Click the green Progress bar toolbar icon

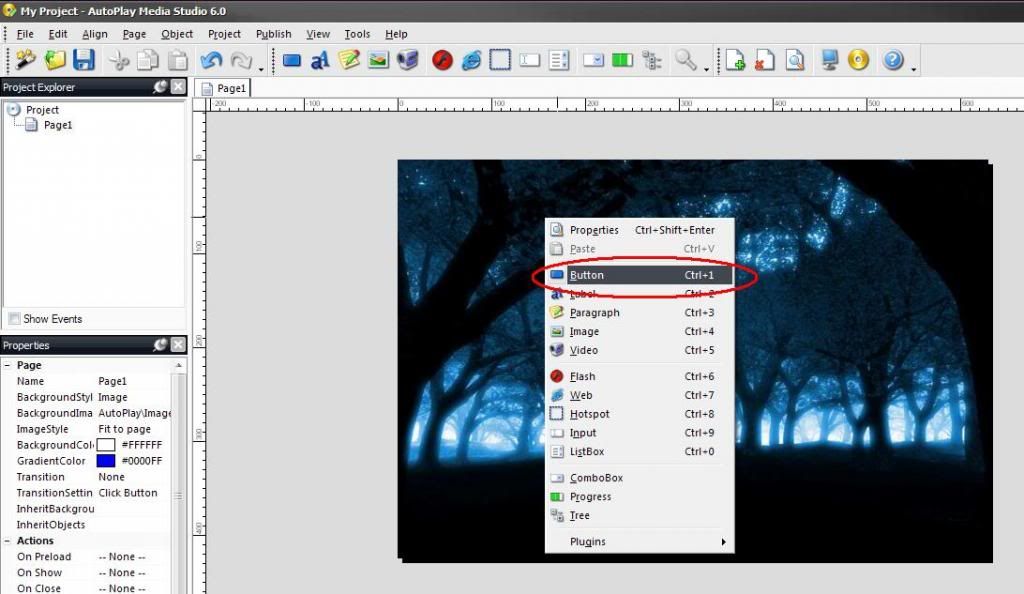click(x=621, y=61)
